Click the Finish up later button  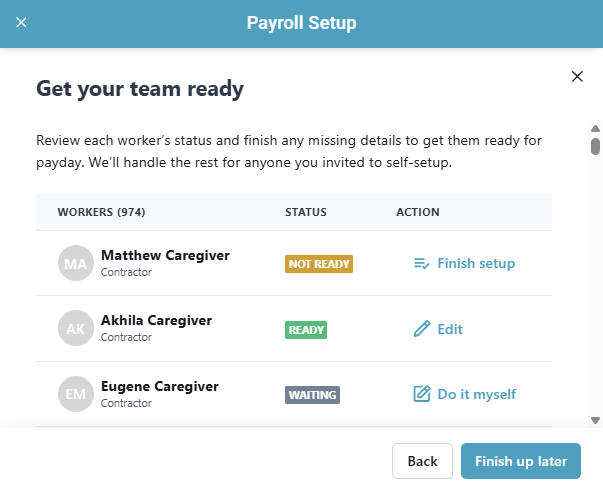pos(520,461)
